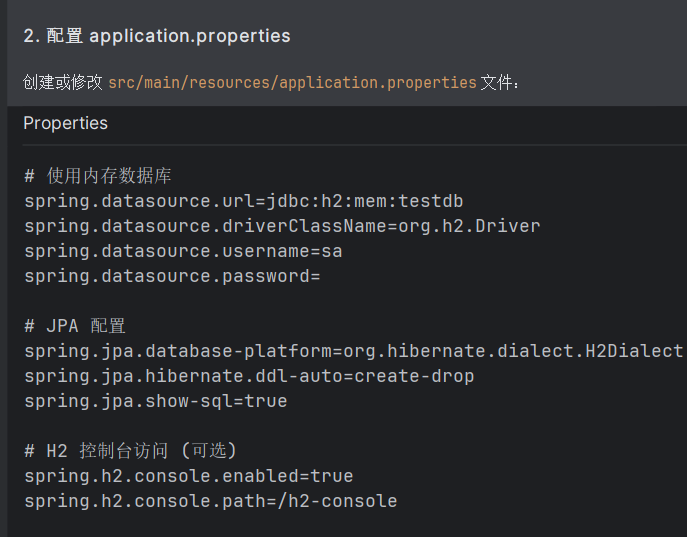The width and height of the screenshot is (687, 537).
Task: Click the "# 使用内存数据库" comment line
Action: click(x=98, y=176)
